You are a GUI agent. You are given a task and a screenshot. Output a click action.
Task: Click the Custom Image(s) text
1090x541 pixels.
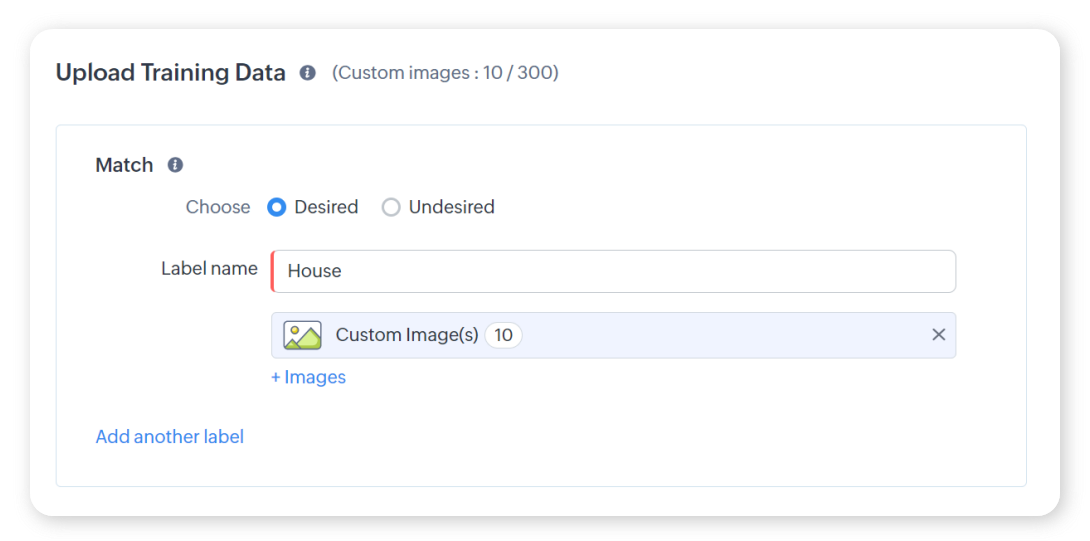click(x=407, y=335)
